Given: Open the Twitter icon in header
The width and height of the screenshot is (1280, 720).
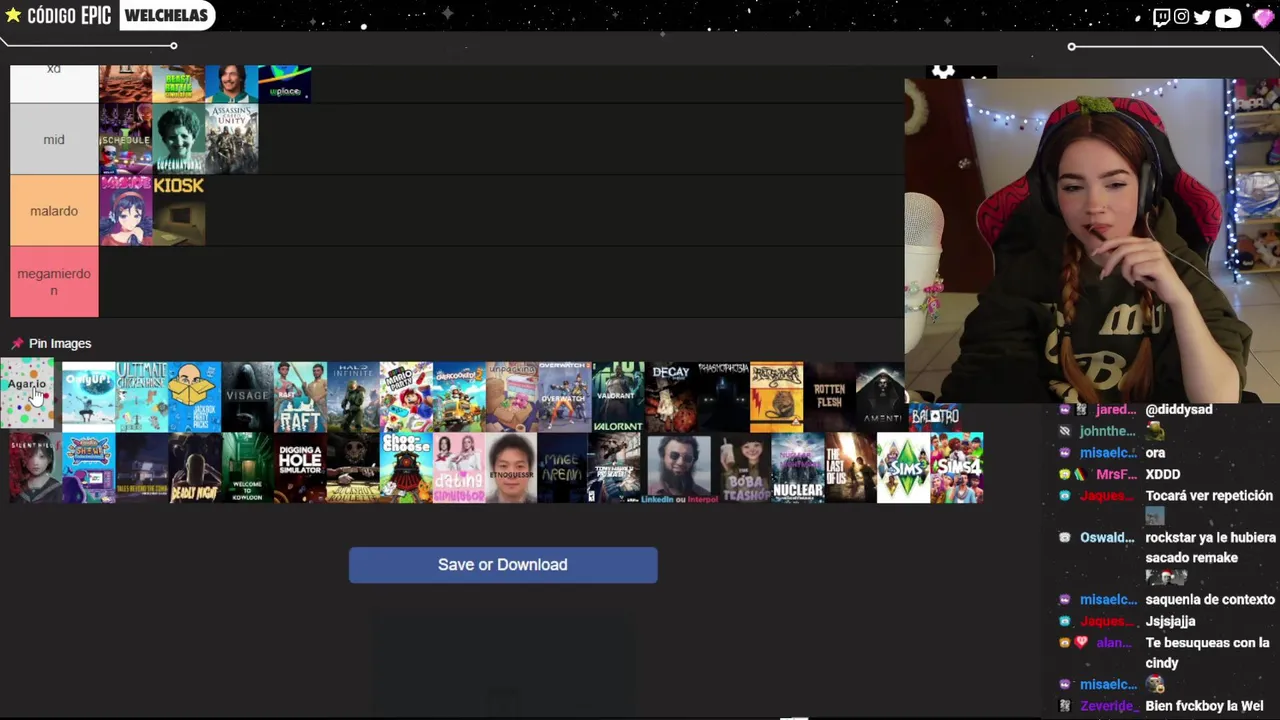Looking at the screenshot, I should point(1202,17).
